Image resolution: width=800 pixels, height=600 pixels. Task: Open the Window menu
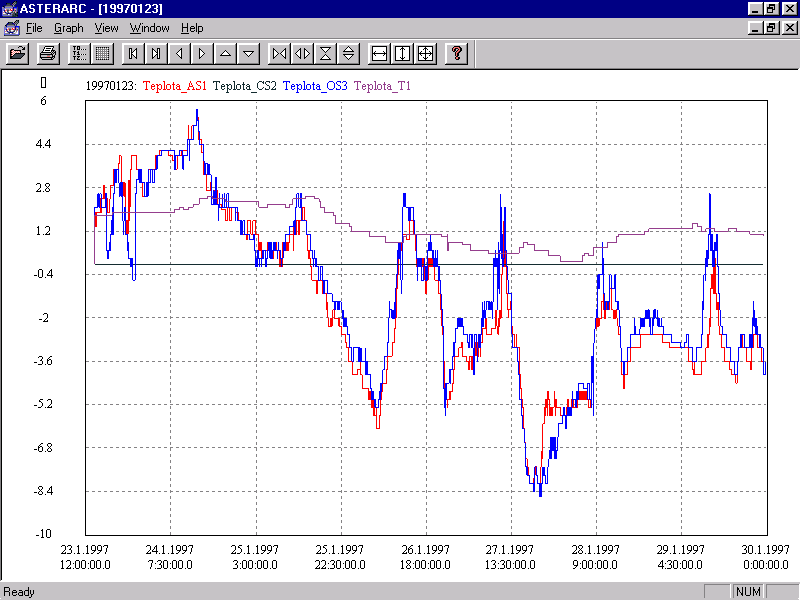[x=149, y=28]
